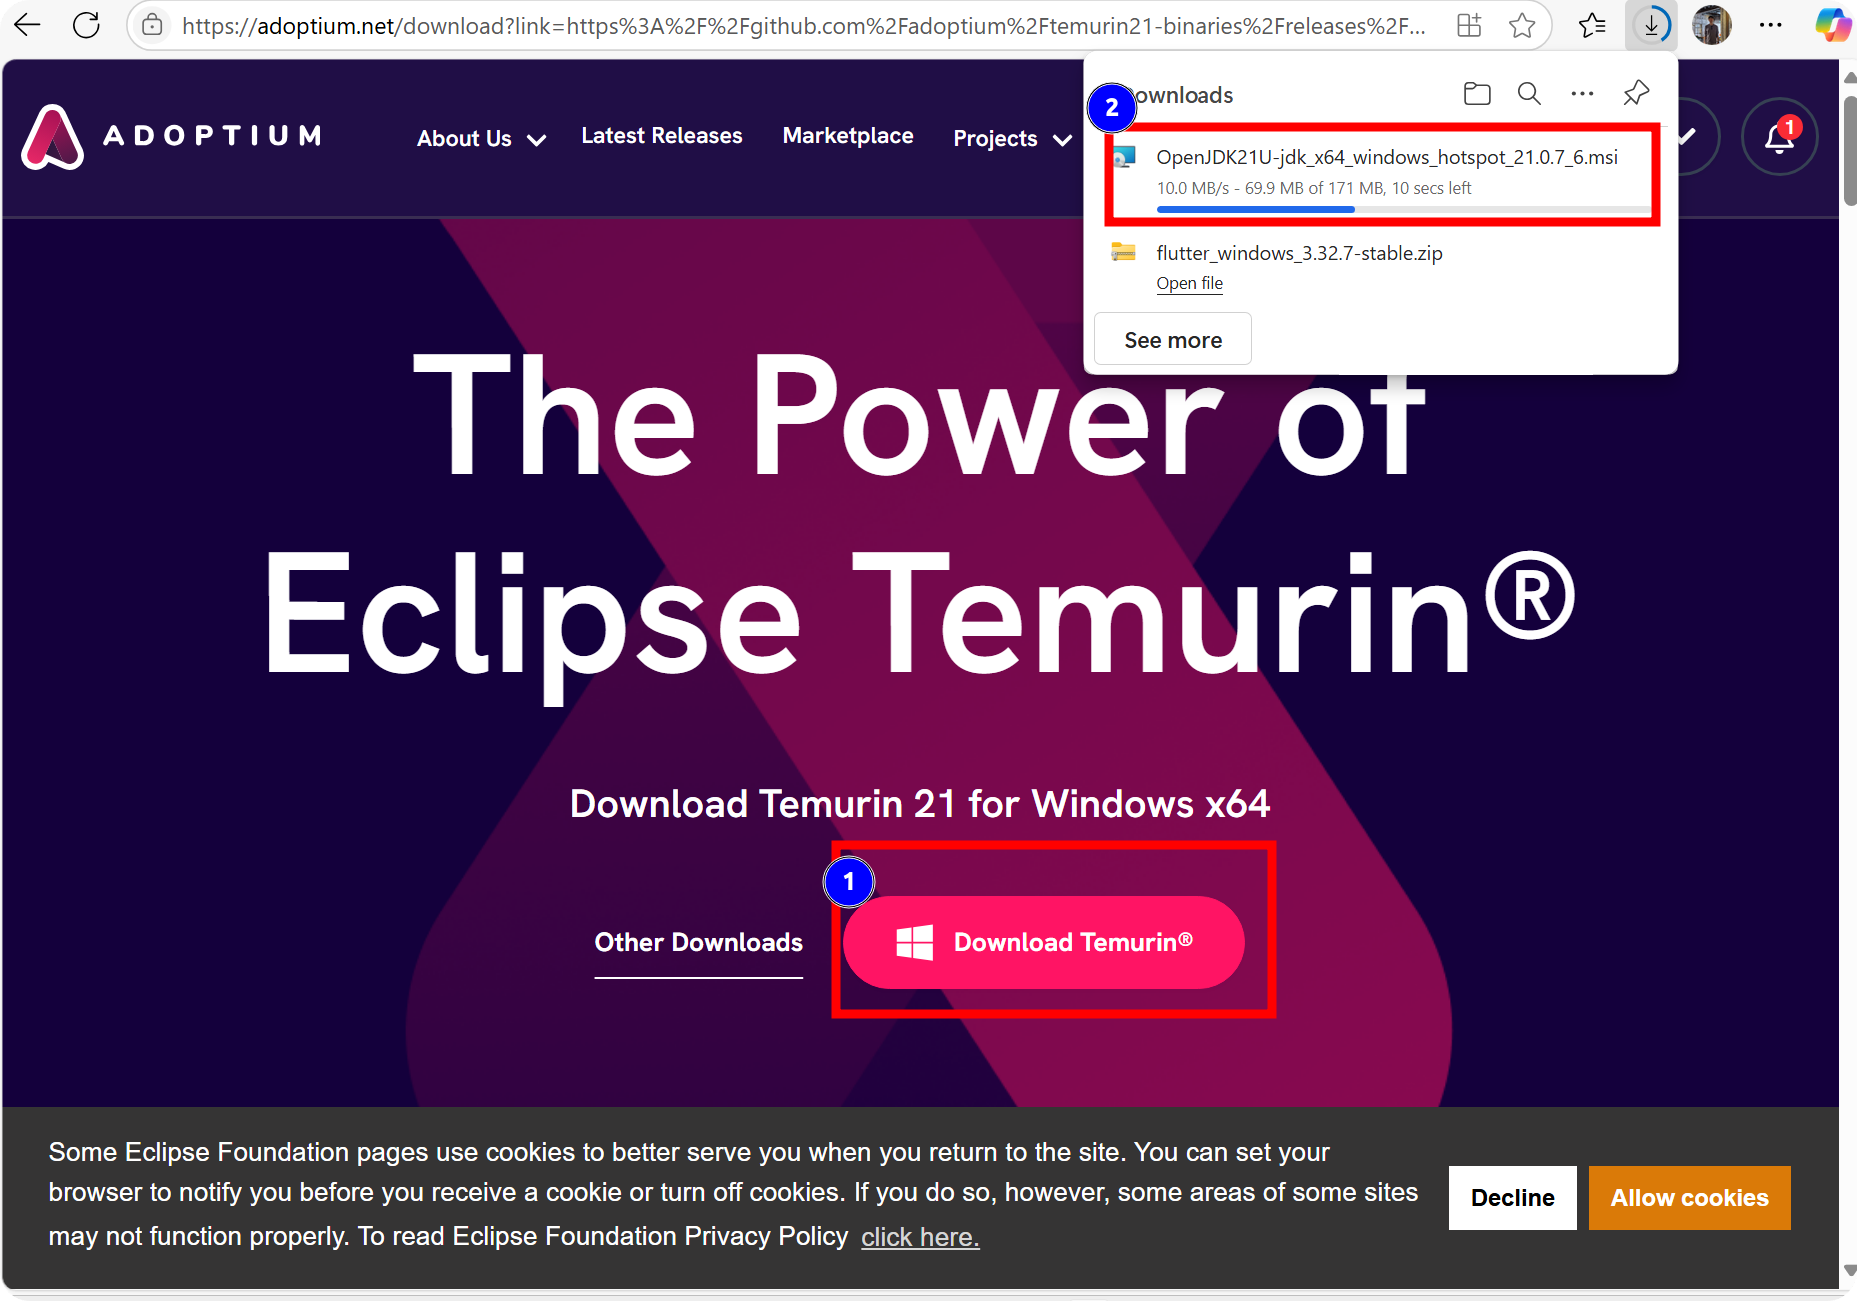Click the scrollbar down arrow
The height and width of the screenshot is (1301, 1857).
pos(1849,1270)
